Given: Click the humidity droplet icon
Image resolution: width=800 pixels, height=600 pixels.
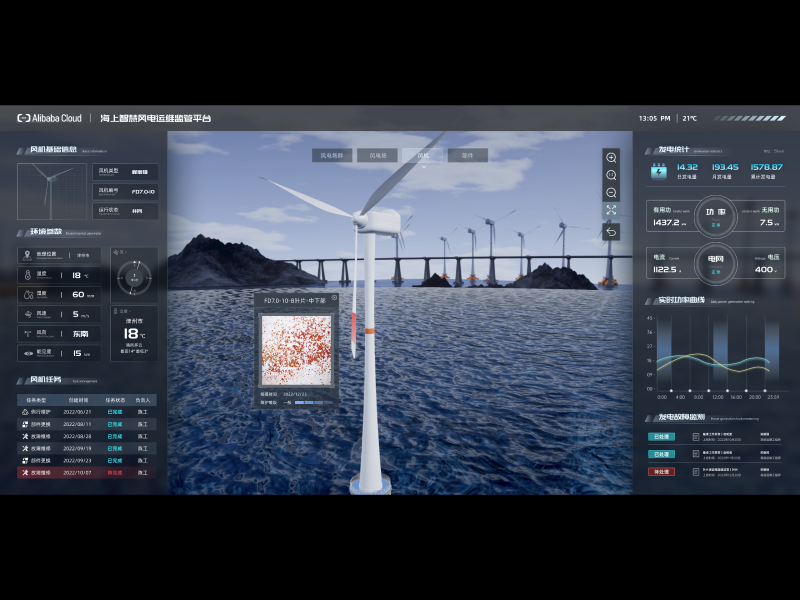Looking at the screenshot, I should (x=27, y=294).
